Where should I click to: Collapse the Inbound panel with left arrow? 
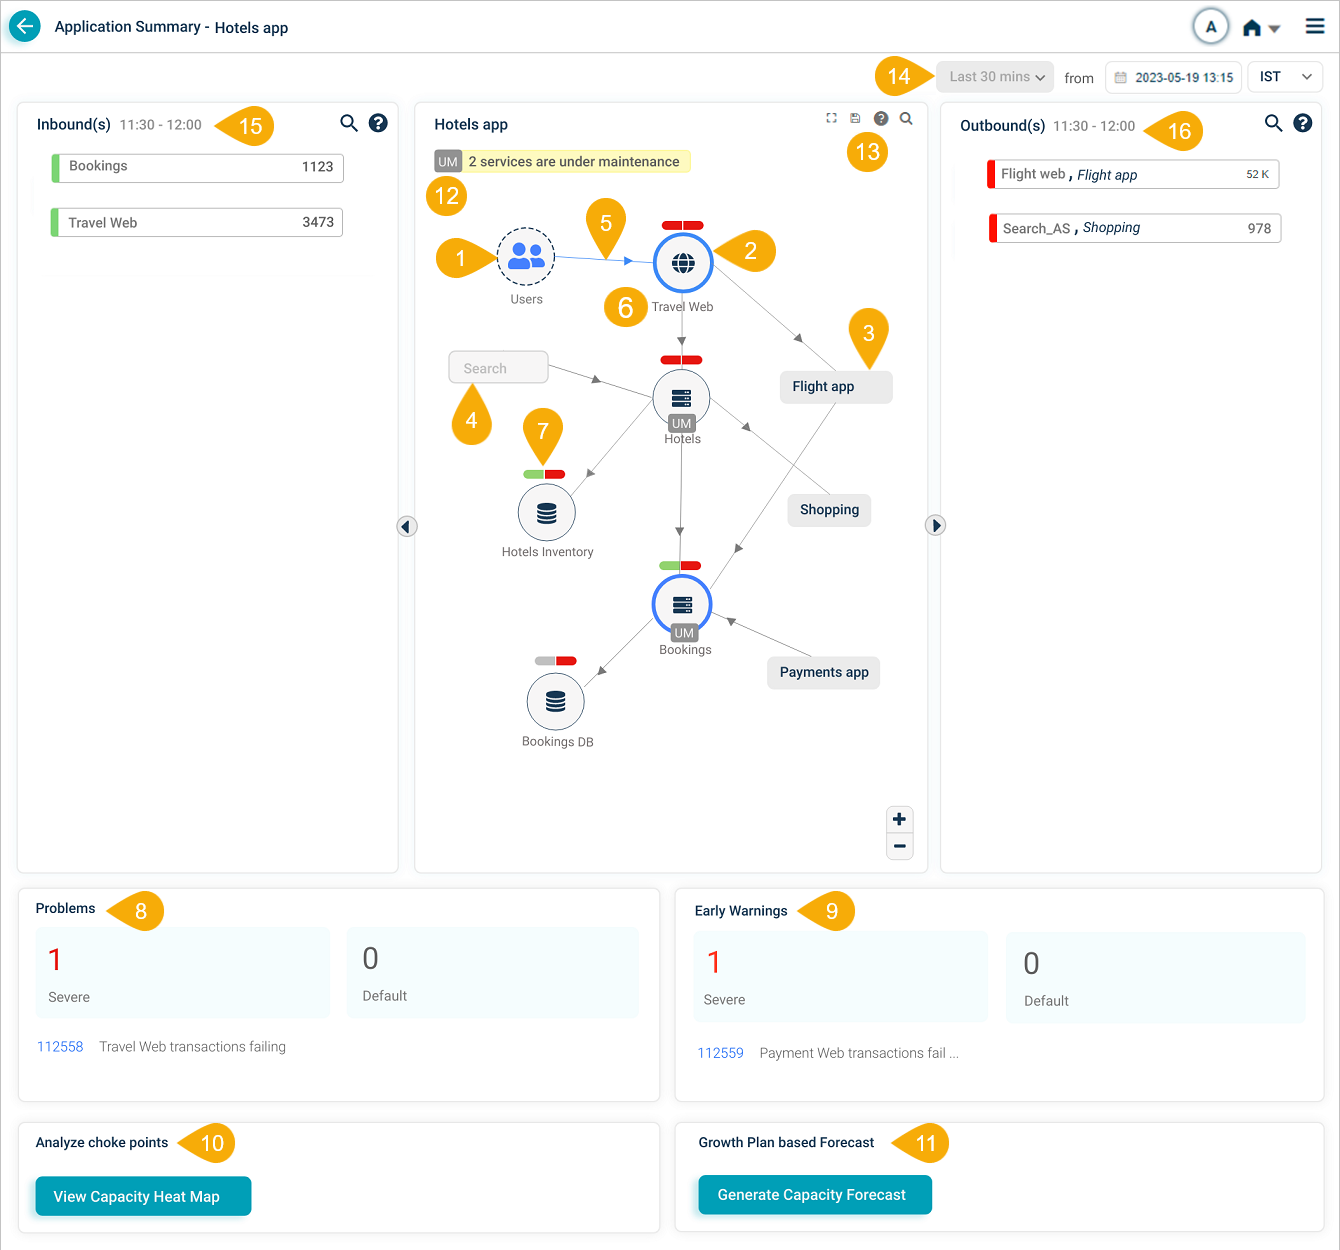pos(407,526)
